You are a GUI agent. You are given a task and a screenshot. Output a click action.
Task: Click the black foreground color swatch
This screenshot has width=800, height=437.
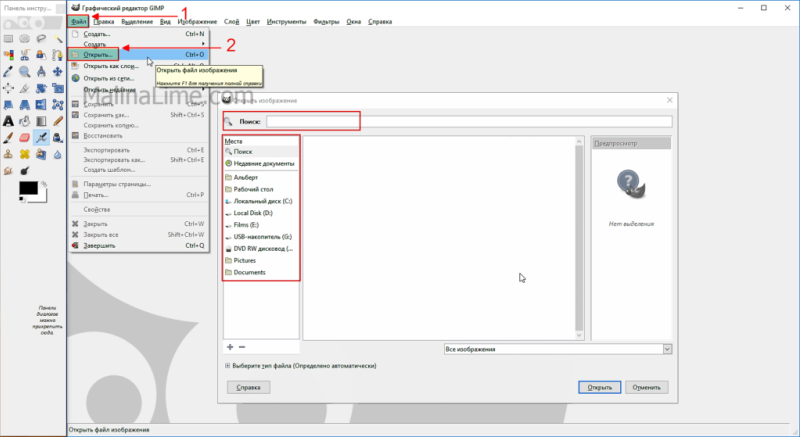tap(28, 188)
